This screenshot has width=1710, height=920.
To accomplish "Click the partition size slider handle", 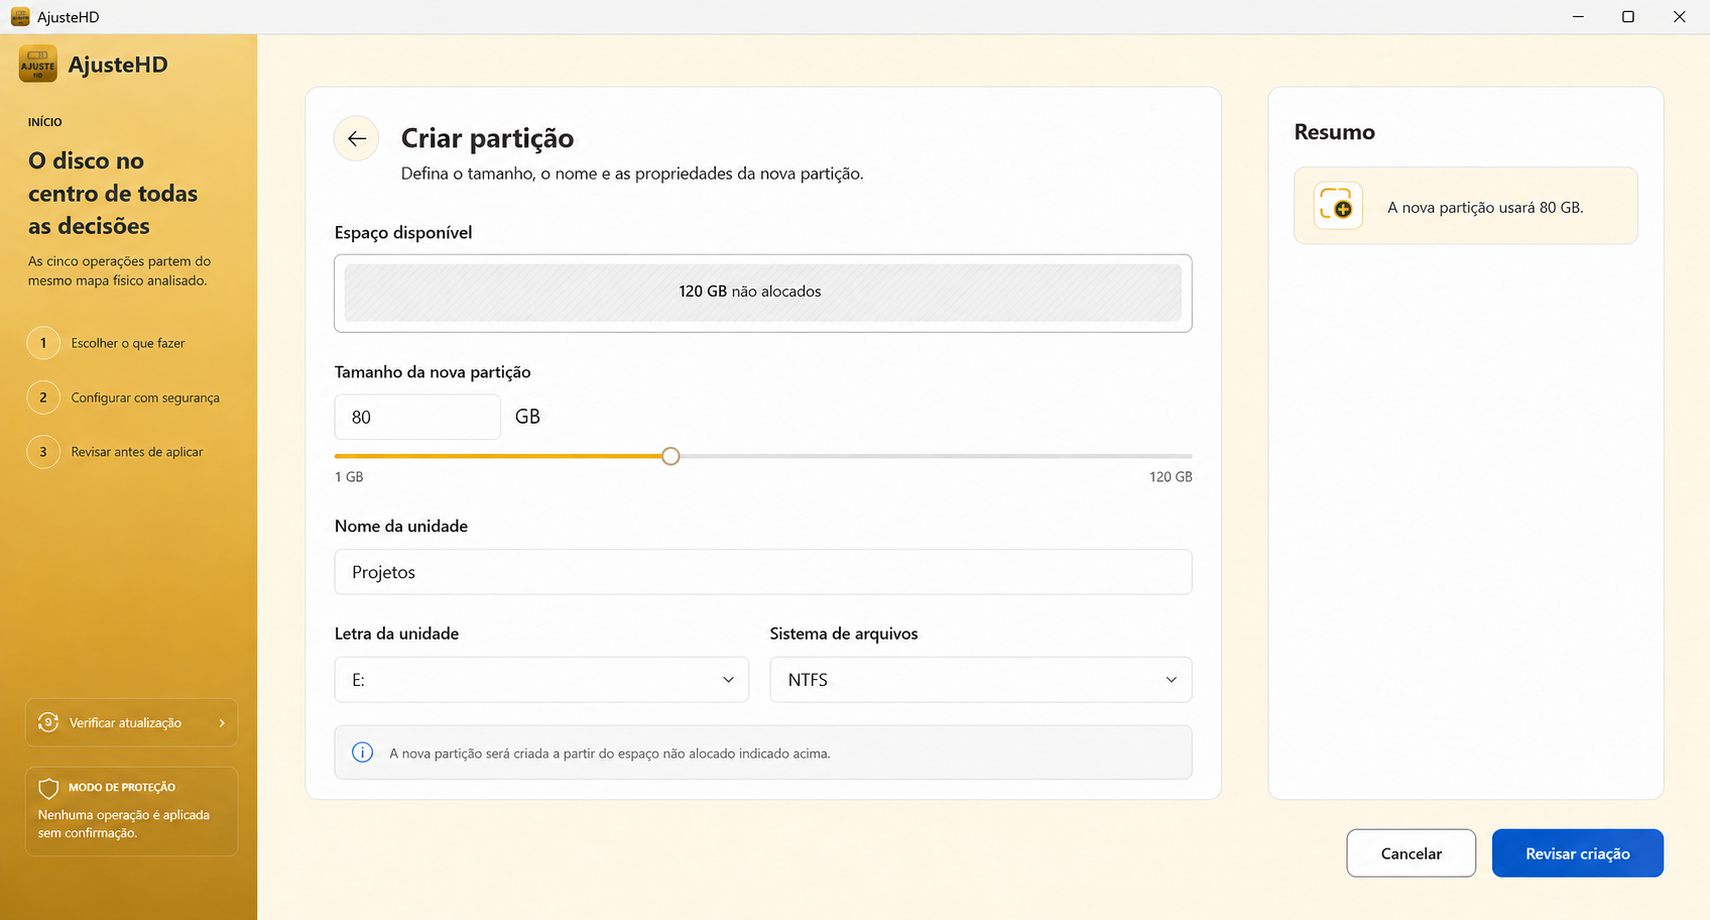I will click(x=670, y=456).
